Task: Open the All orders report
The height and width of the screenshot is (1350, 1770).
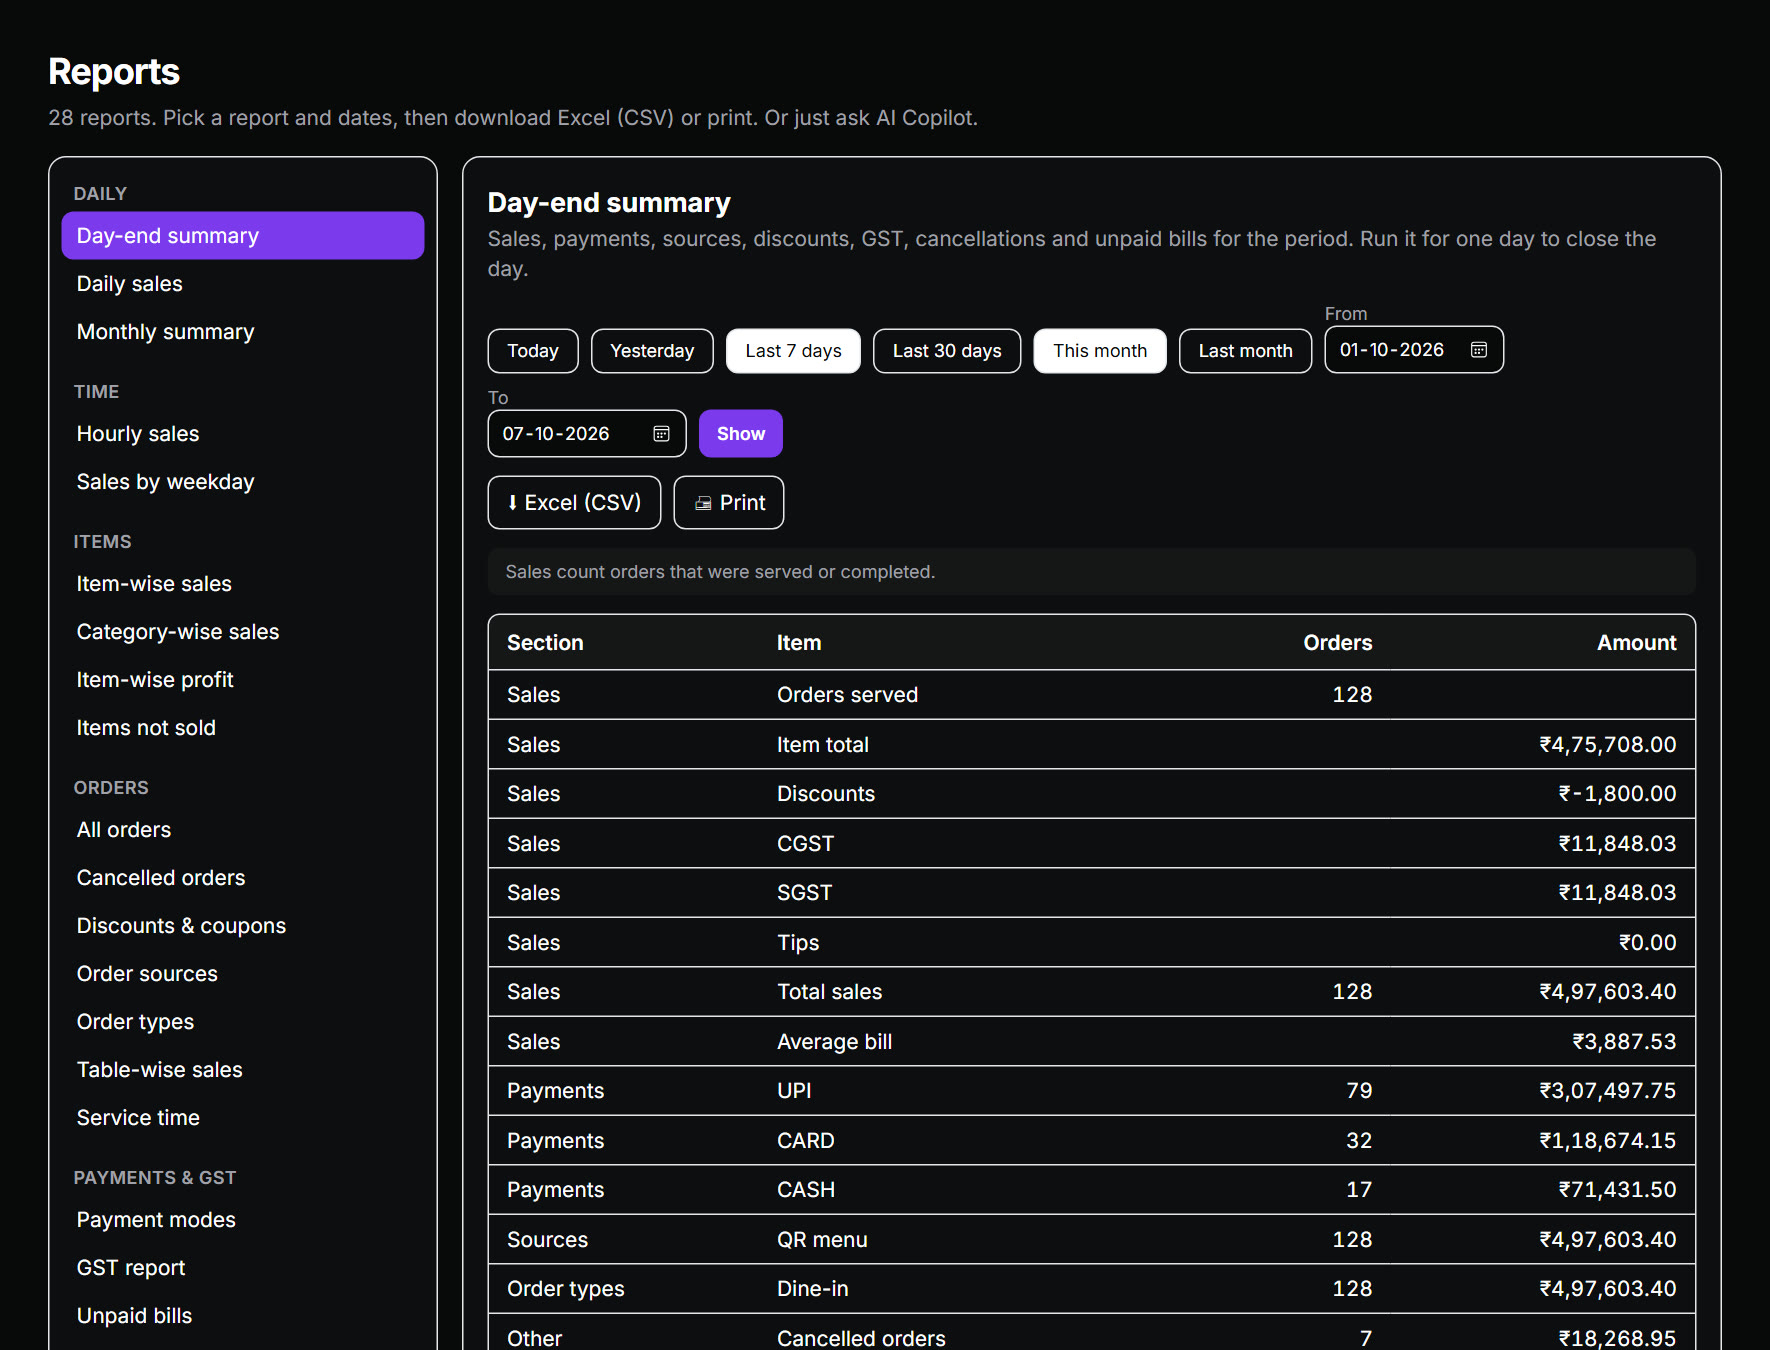Action: pyautogui.click(x=243, y=830)
